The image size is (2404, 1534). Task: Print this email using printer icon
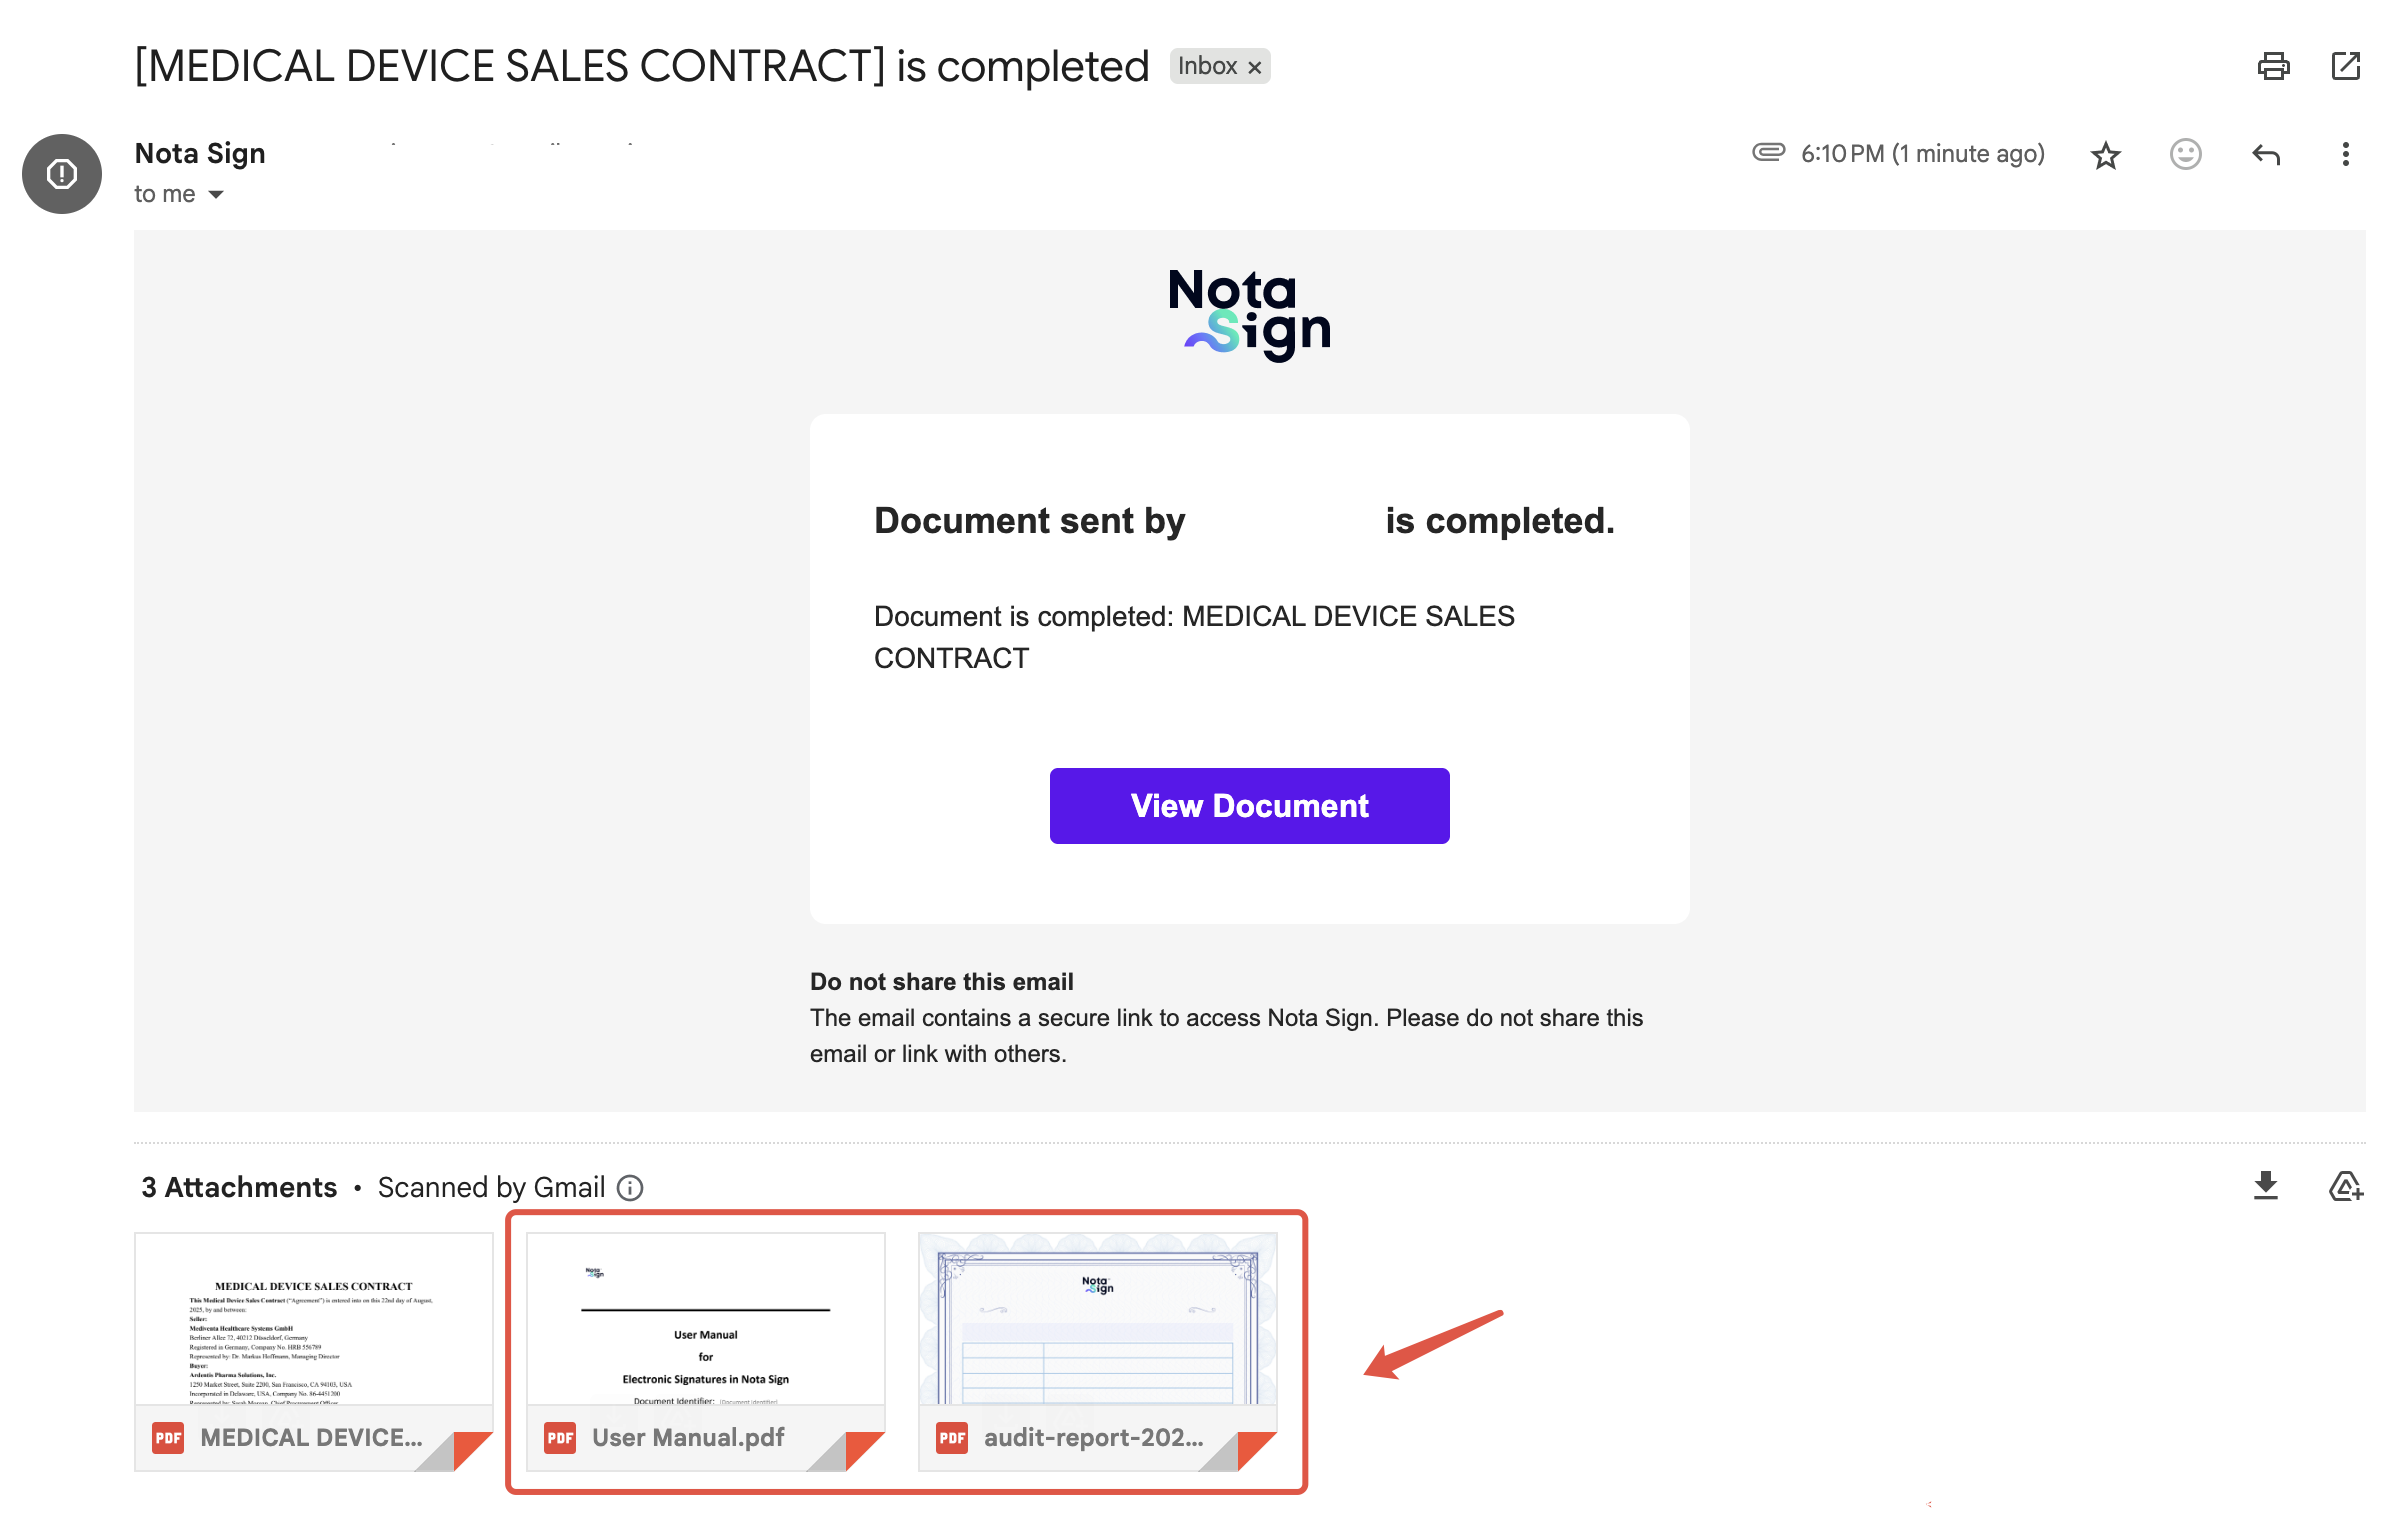click(2273, 66)
